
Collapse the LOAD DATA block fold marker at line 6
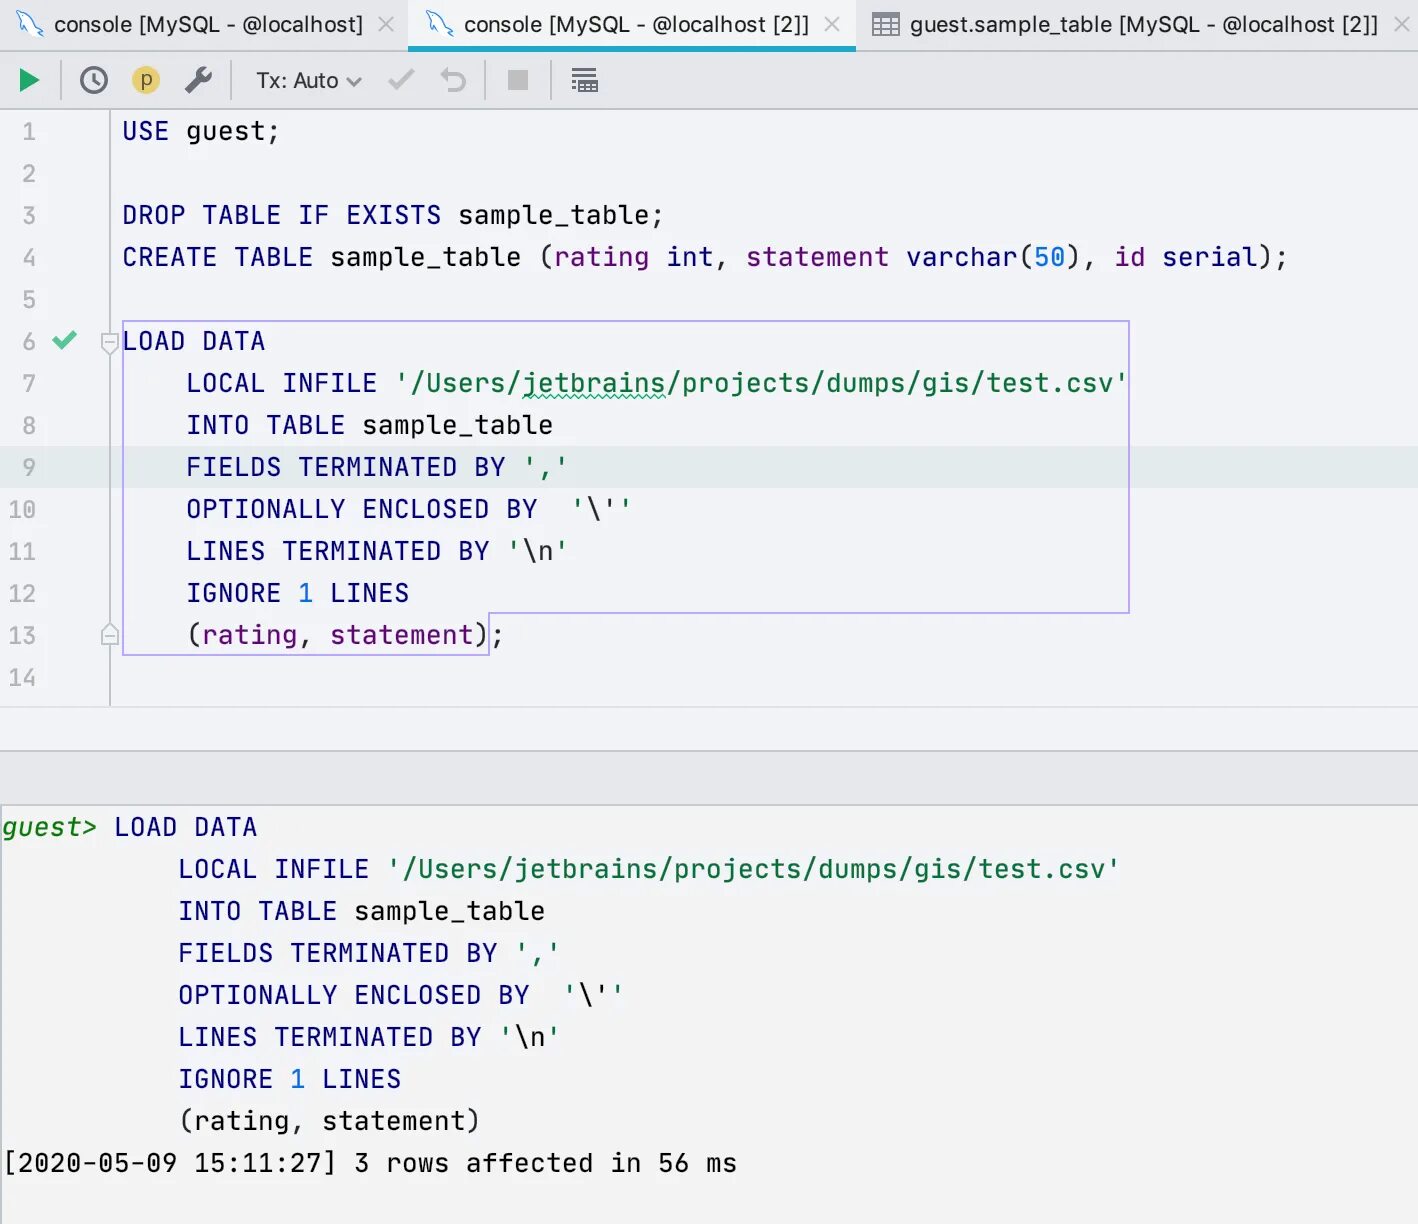[x=110, y=343]
